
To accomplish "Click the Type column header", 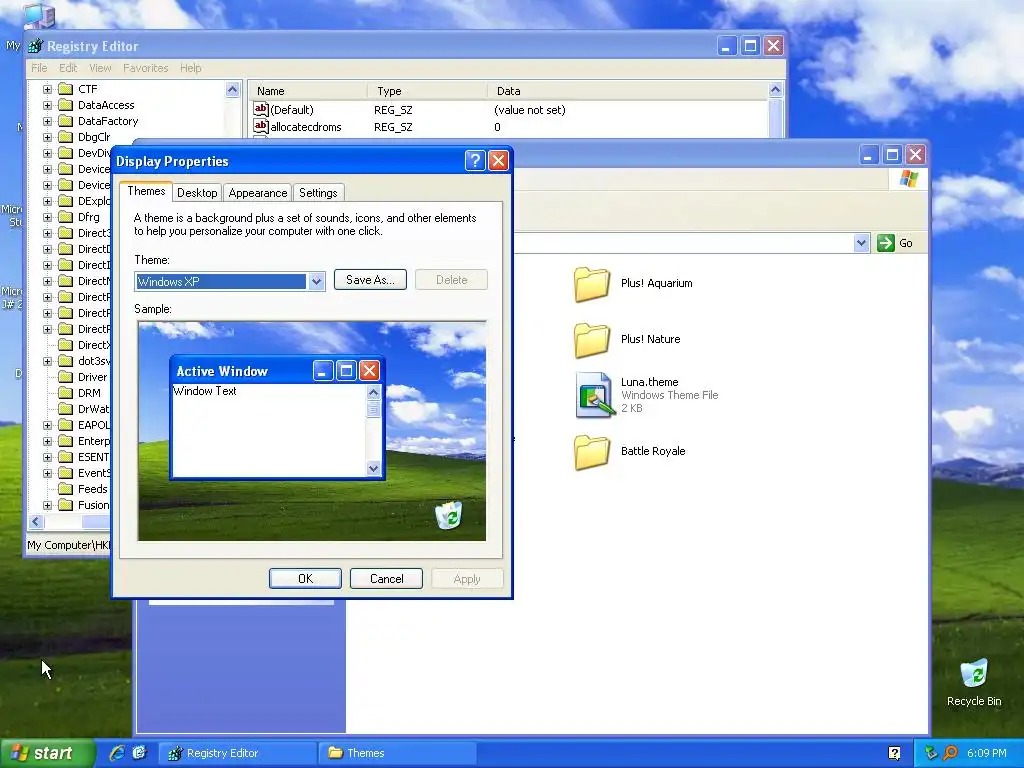I will tap(426, 91).
